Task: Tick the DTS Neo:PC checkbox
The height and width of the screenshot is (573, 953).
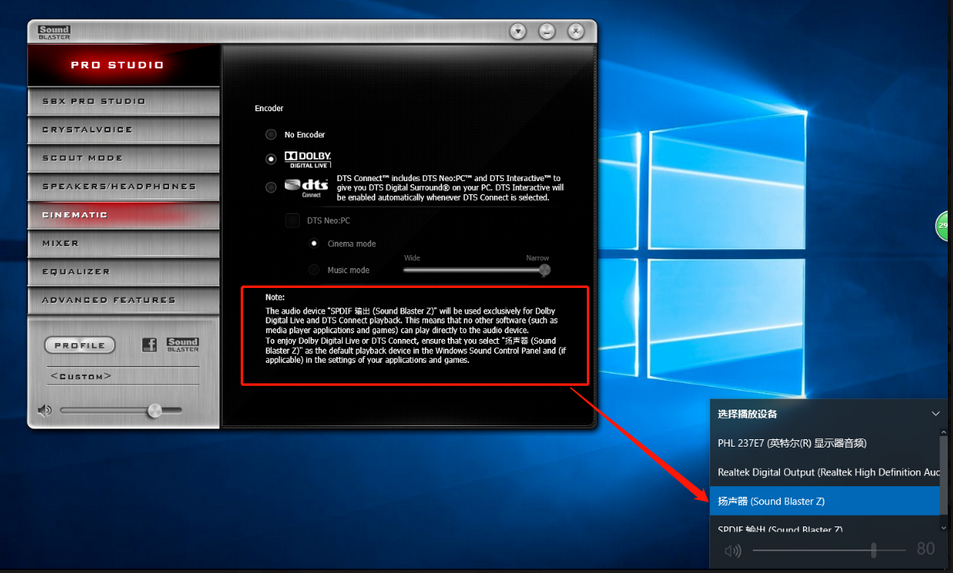Action: (x=292, y=221)
